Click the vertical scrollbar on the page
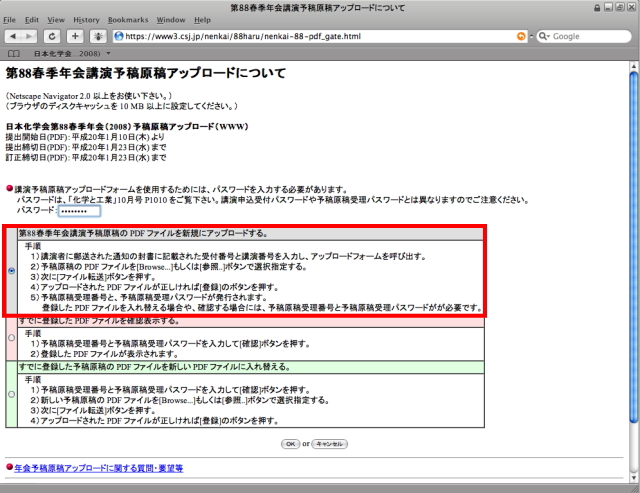This screenshot has height=493, width=640. click(633, 250)
